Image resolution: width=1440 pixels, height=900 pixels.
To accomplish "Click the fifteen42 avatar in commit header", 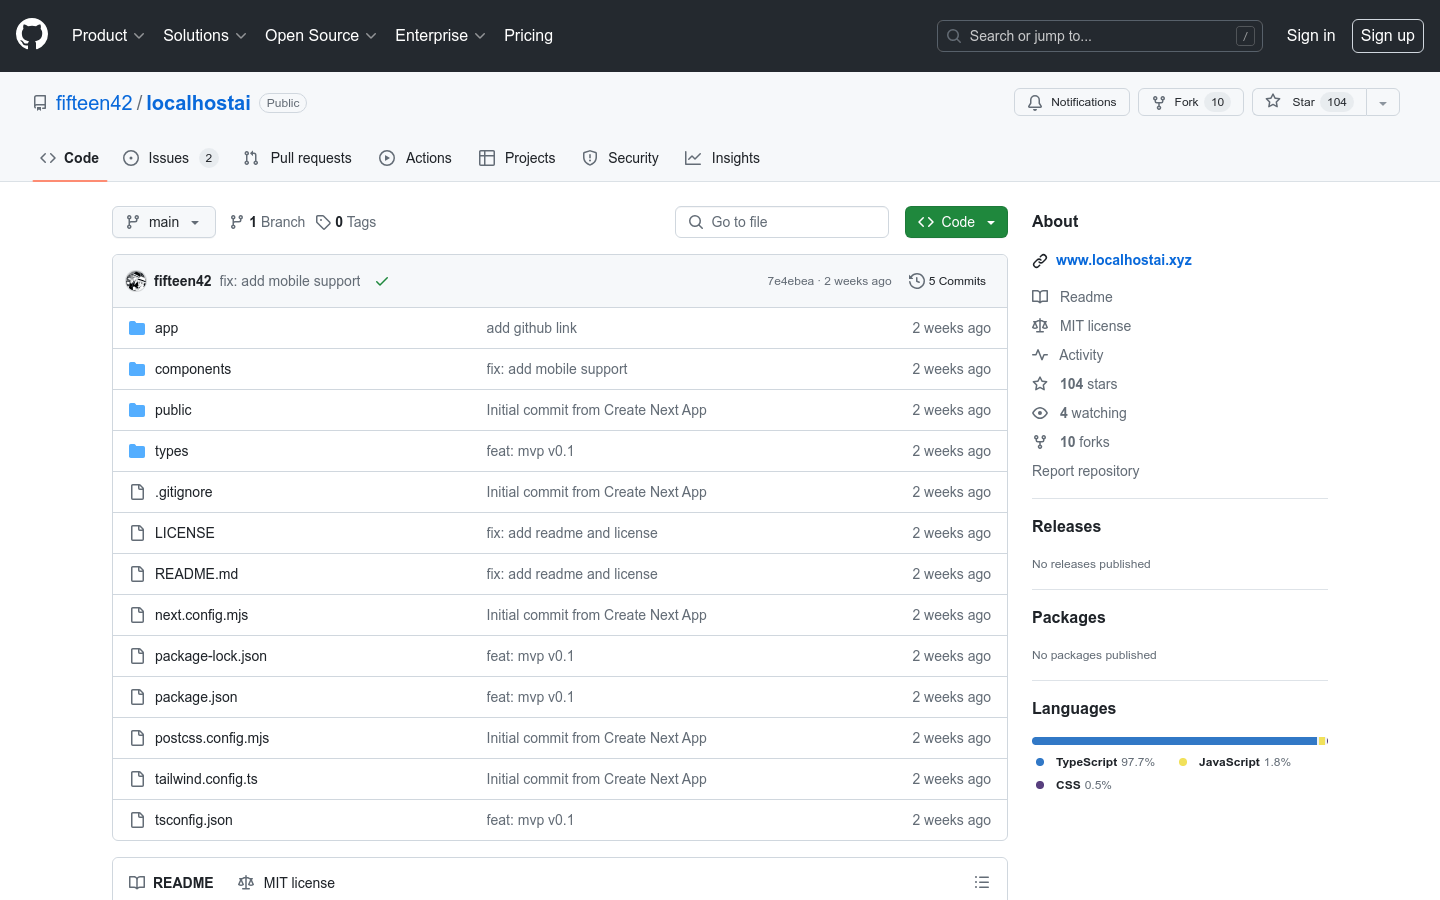I will pyautogui.click(x=136, y=281).
